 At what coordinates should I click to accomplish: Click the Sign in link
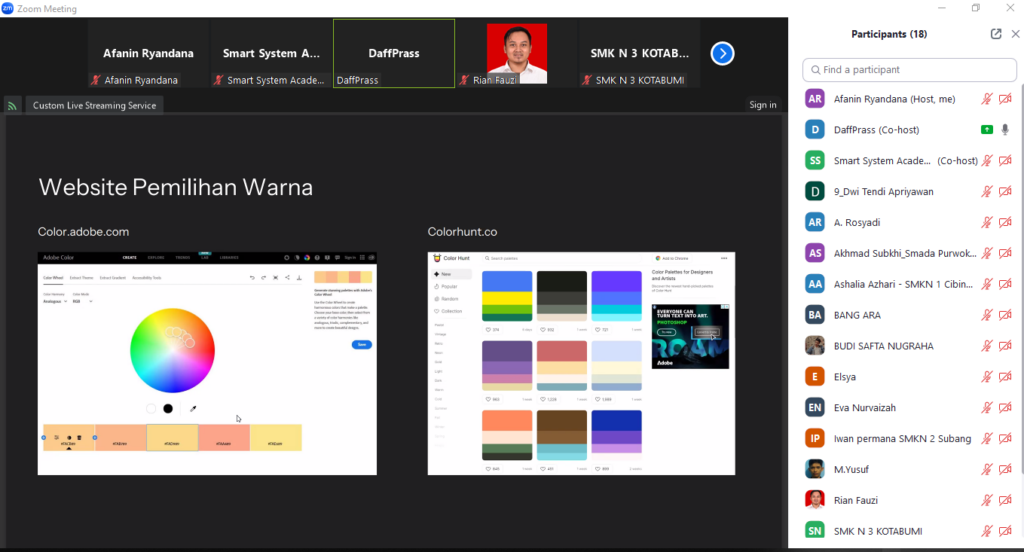click(763, 105)
